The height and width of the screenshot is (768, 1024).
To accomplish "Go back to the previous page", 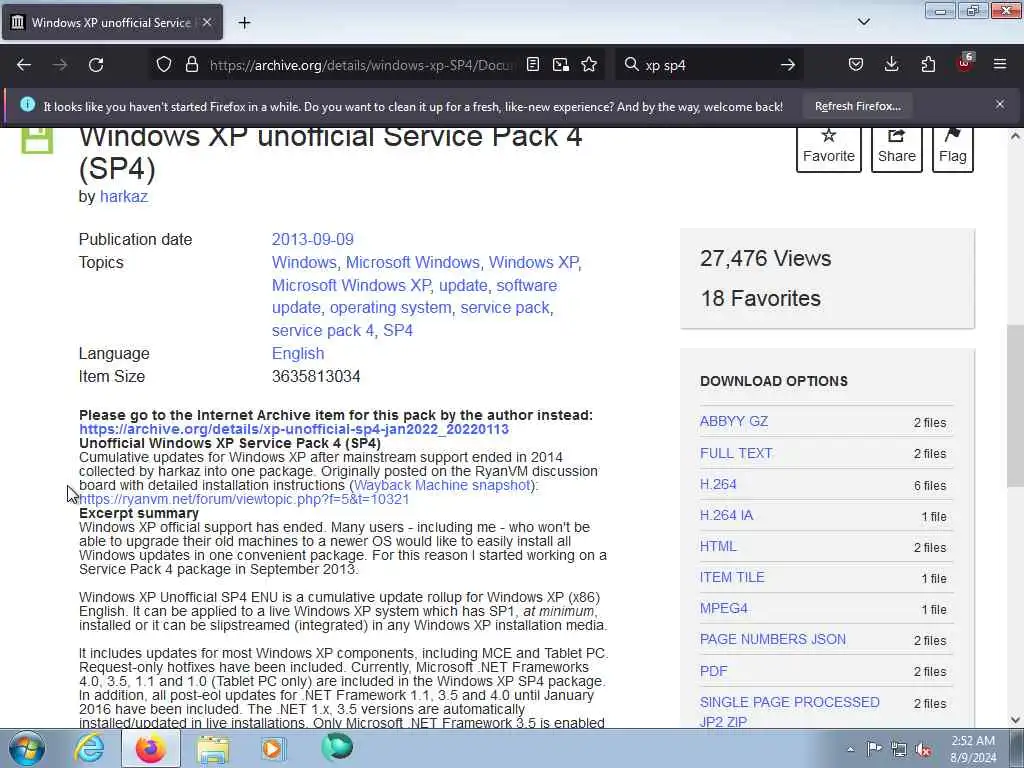I will pos(24,65).
